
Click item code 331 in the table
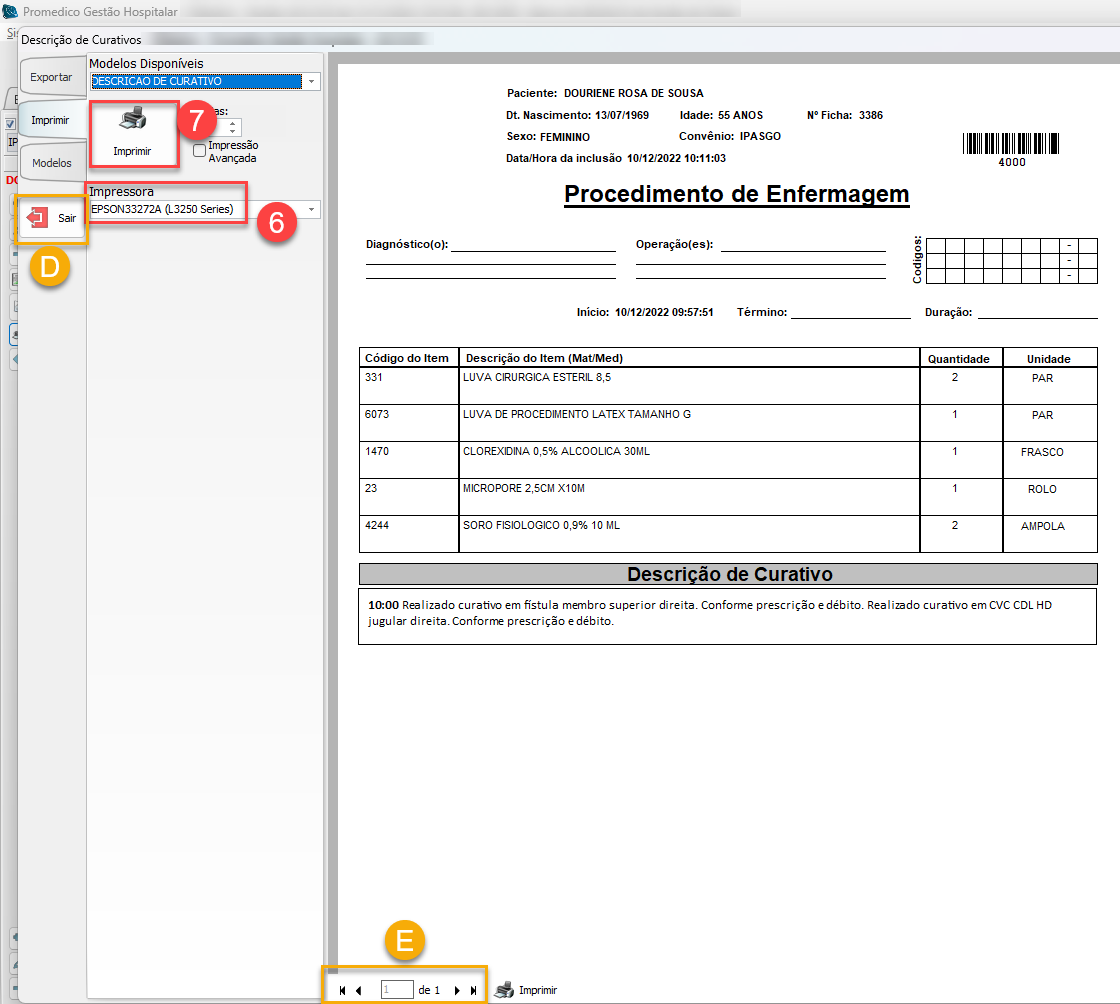click(x=374, y=377)
